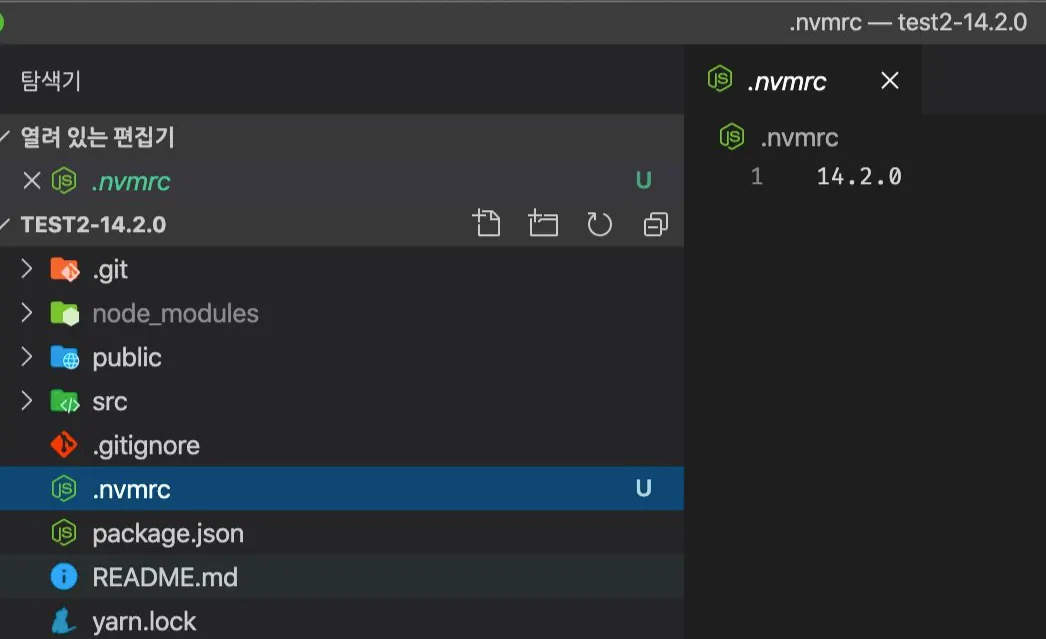Expand the .git folder
The height and width of the screenshot is (639, 1046).
pos(27,269)
